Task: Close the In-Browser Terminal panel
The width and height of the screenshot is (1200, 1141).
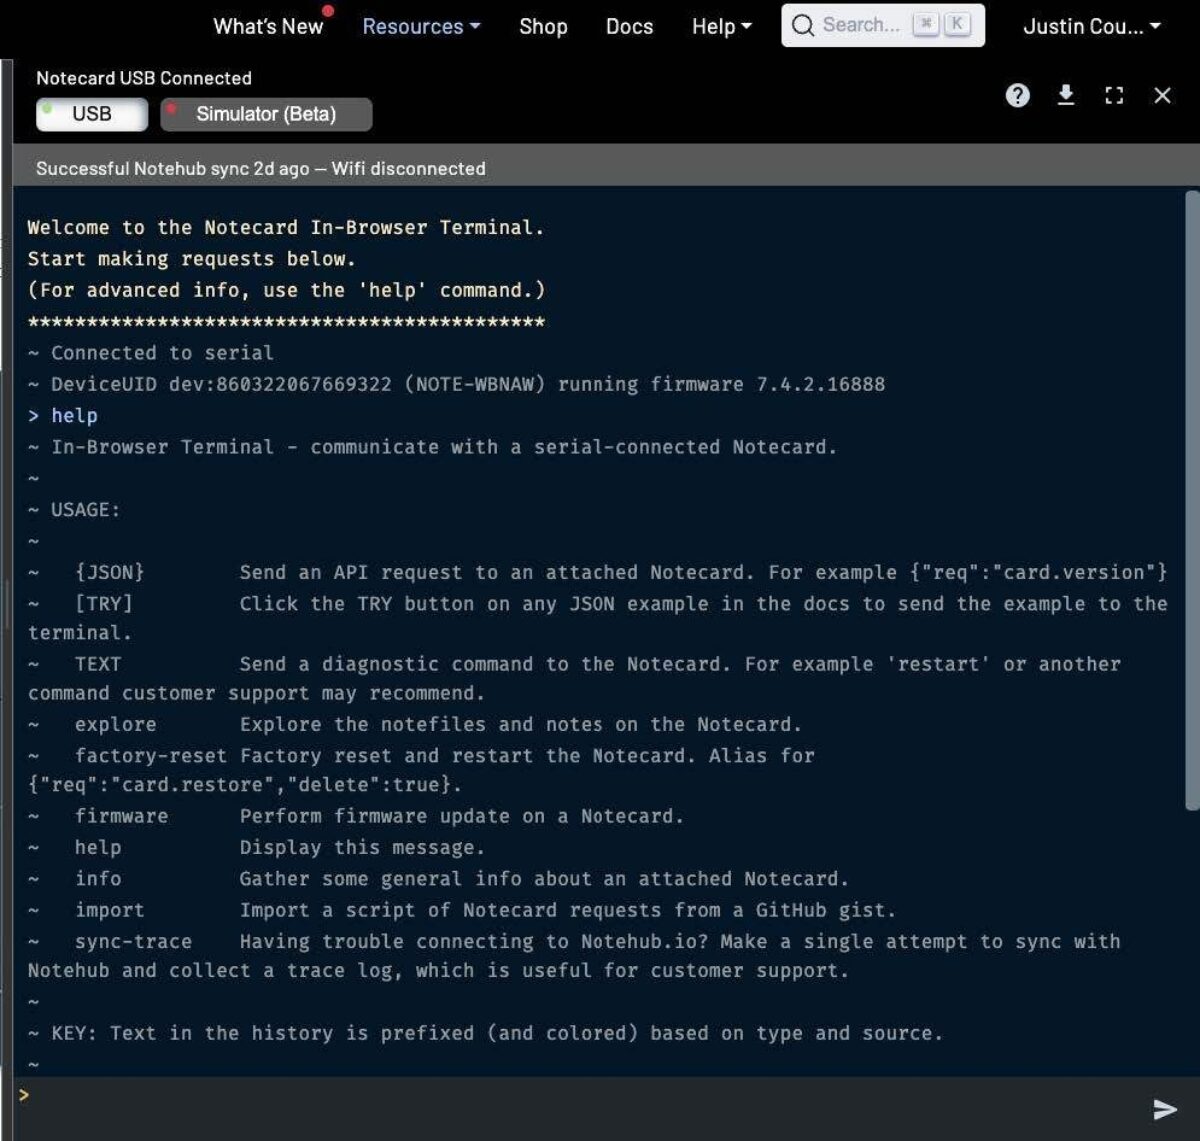Action: 1162,95
